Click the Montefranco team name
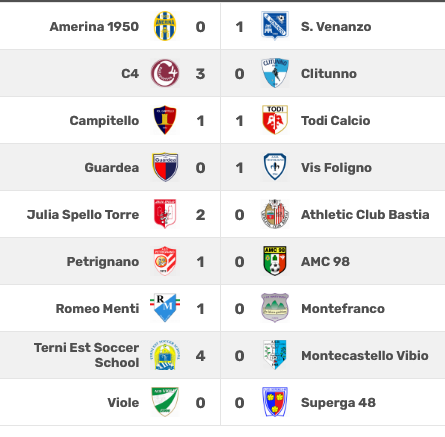The width and height of the screenshot is (445, 437). (343, 309)
